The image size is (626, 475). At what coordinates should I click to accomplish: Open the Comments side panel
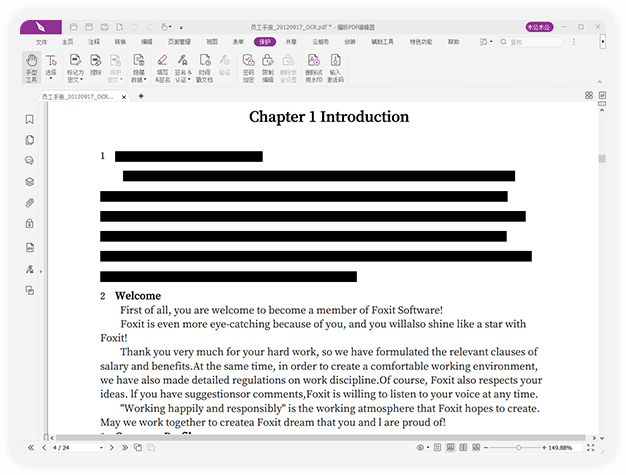pyautogui.click(x=30, y=160)
